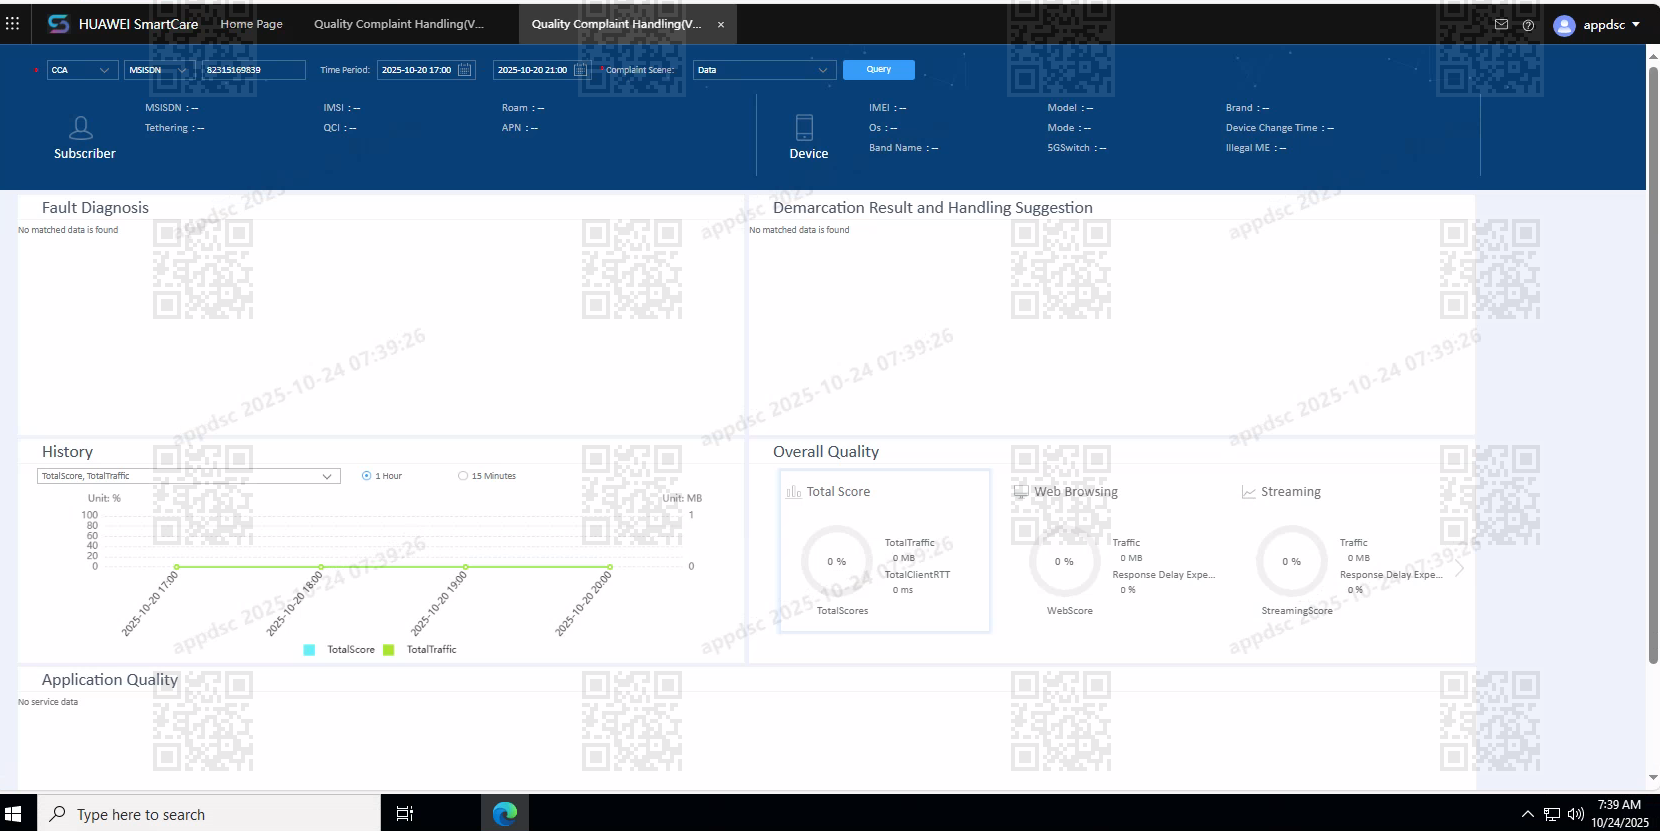Click the Demarcation Result and Handling Suggestion heading
The height and width of the screenshot is (831, 1660).
tap(933, 208)
